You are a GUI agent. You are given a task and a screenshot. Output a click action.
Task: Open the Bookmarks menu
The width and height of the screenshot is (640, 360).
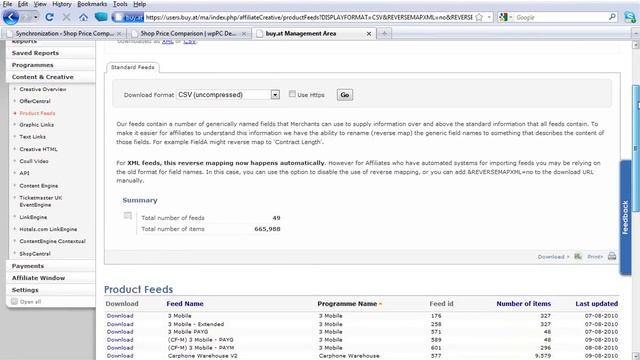(92, 4)
